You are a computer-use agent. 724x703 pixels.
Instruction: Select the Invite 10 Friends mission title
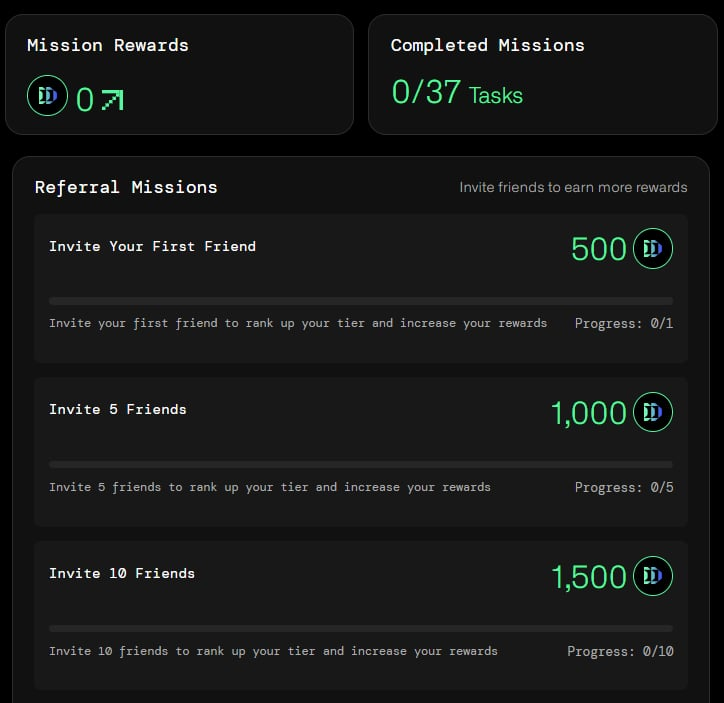(122, 573)
